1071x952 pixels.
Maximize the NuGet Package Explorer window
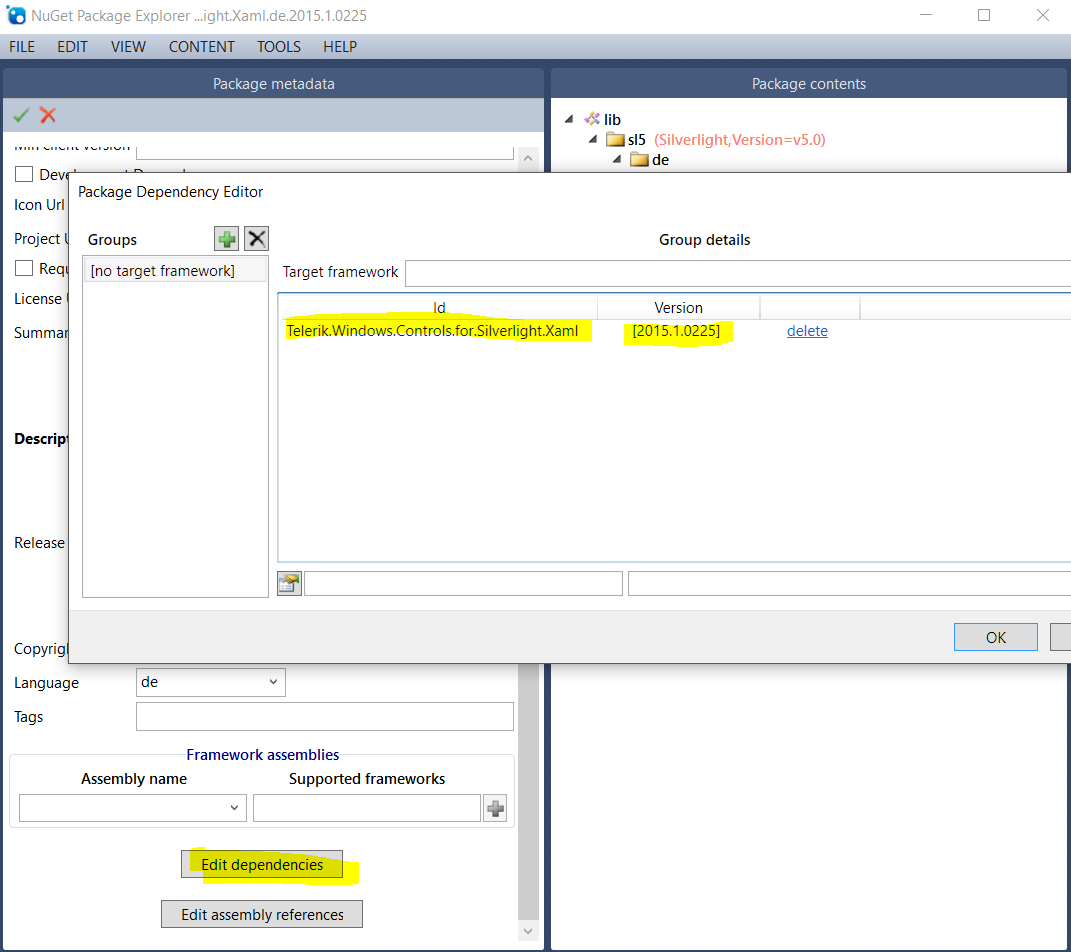tap(984, 15)
